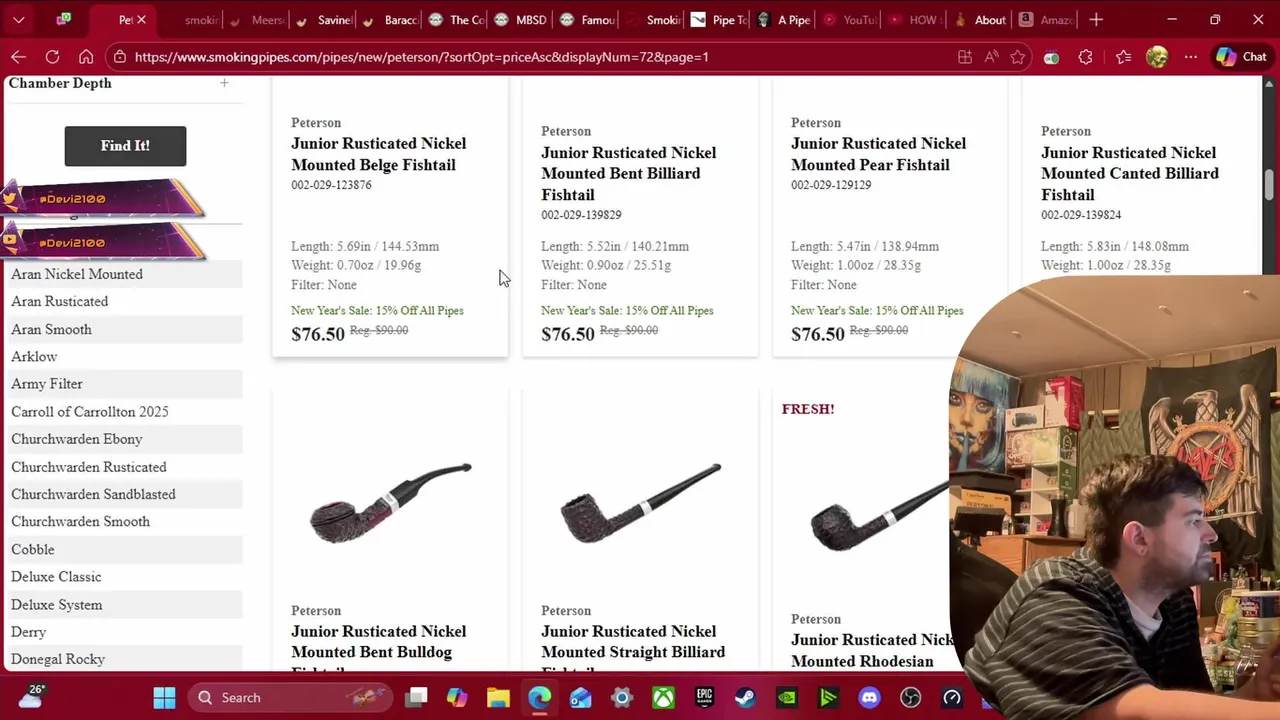Click the Read aloud icon in address bar

click(x=991, y=57)
